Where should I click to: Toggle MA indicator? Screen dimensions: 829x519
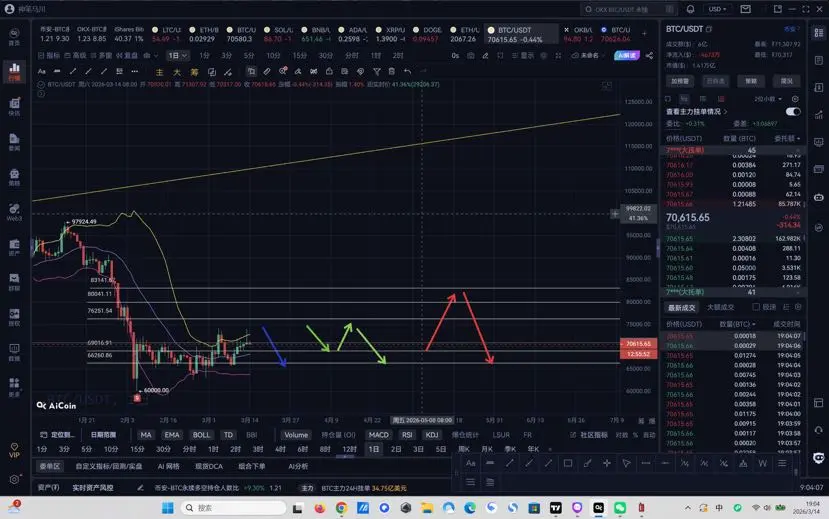(x=145, y=435)
